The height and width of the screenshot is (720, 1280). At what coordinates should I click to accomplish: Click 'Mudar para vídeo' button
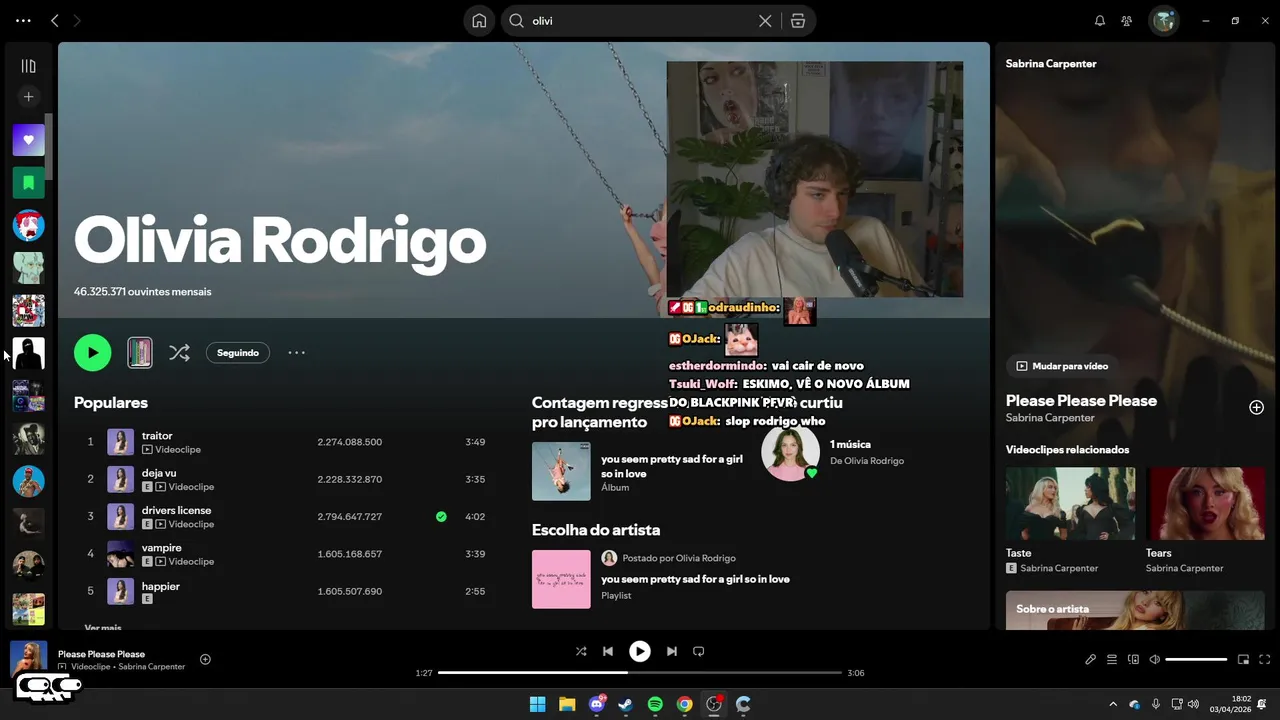[1062, 366]
